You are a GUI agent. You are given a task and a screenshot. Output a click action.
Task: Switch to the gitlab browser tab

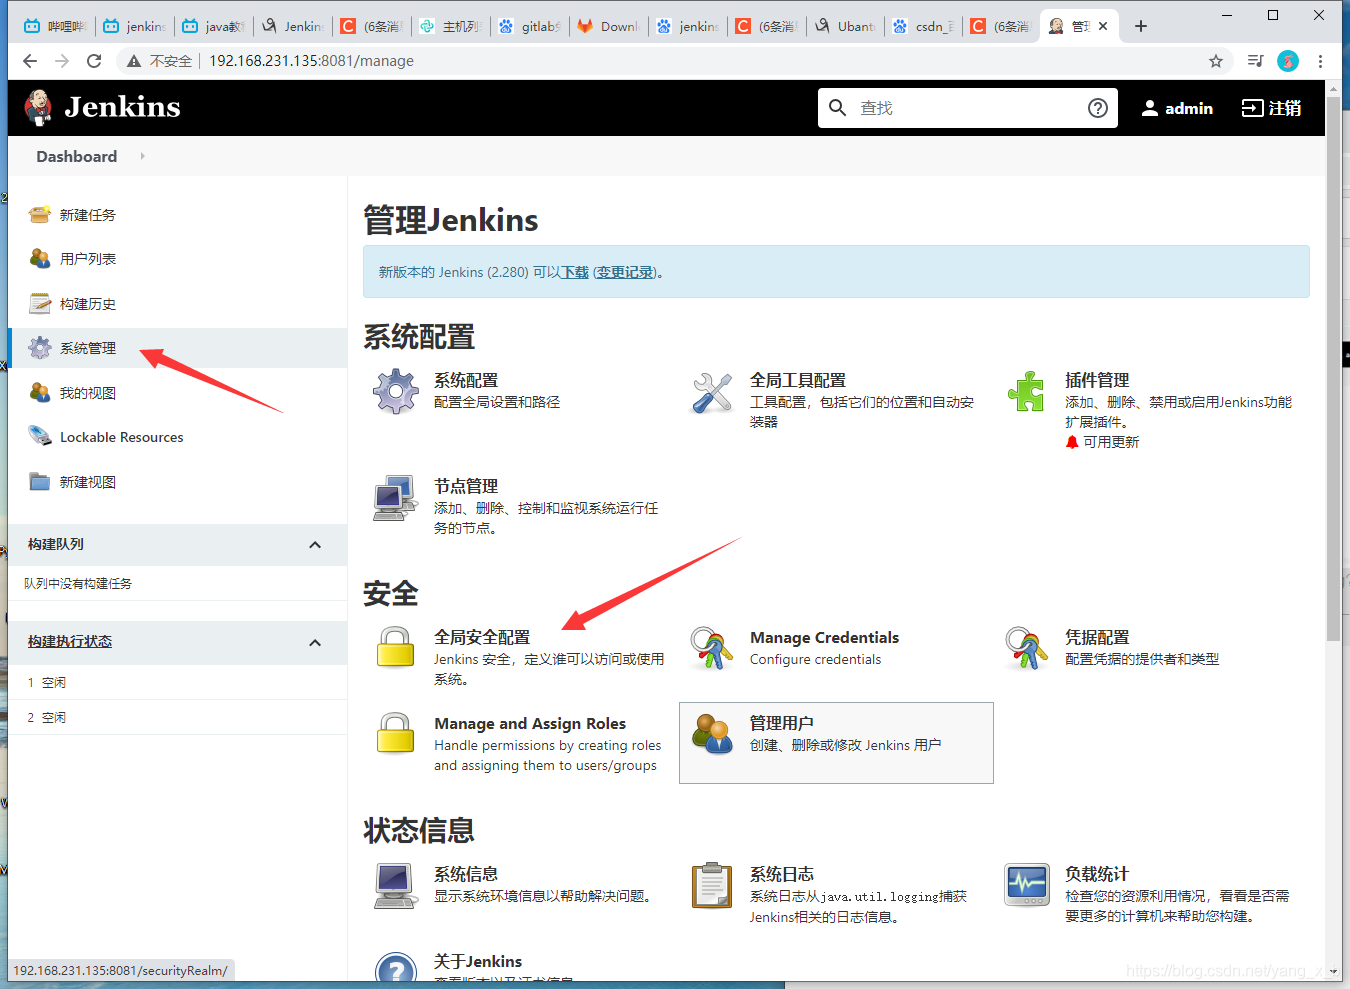tap(531, 26)
